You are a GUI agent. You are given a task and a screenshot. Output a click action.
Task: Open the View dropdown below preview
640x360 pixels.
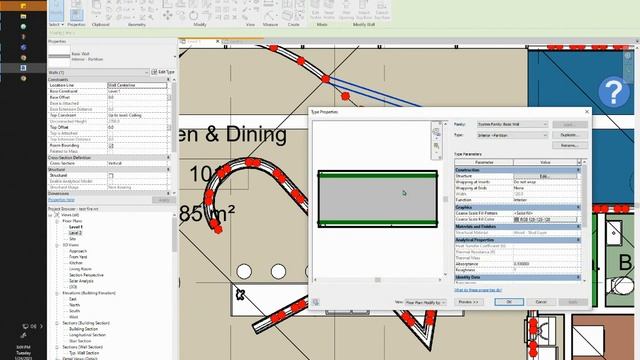point(425,302)
